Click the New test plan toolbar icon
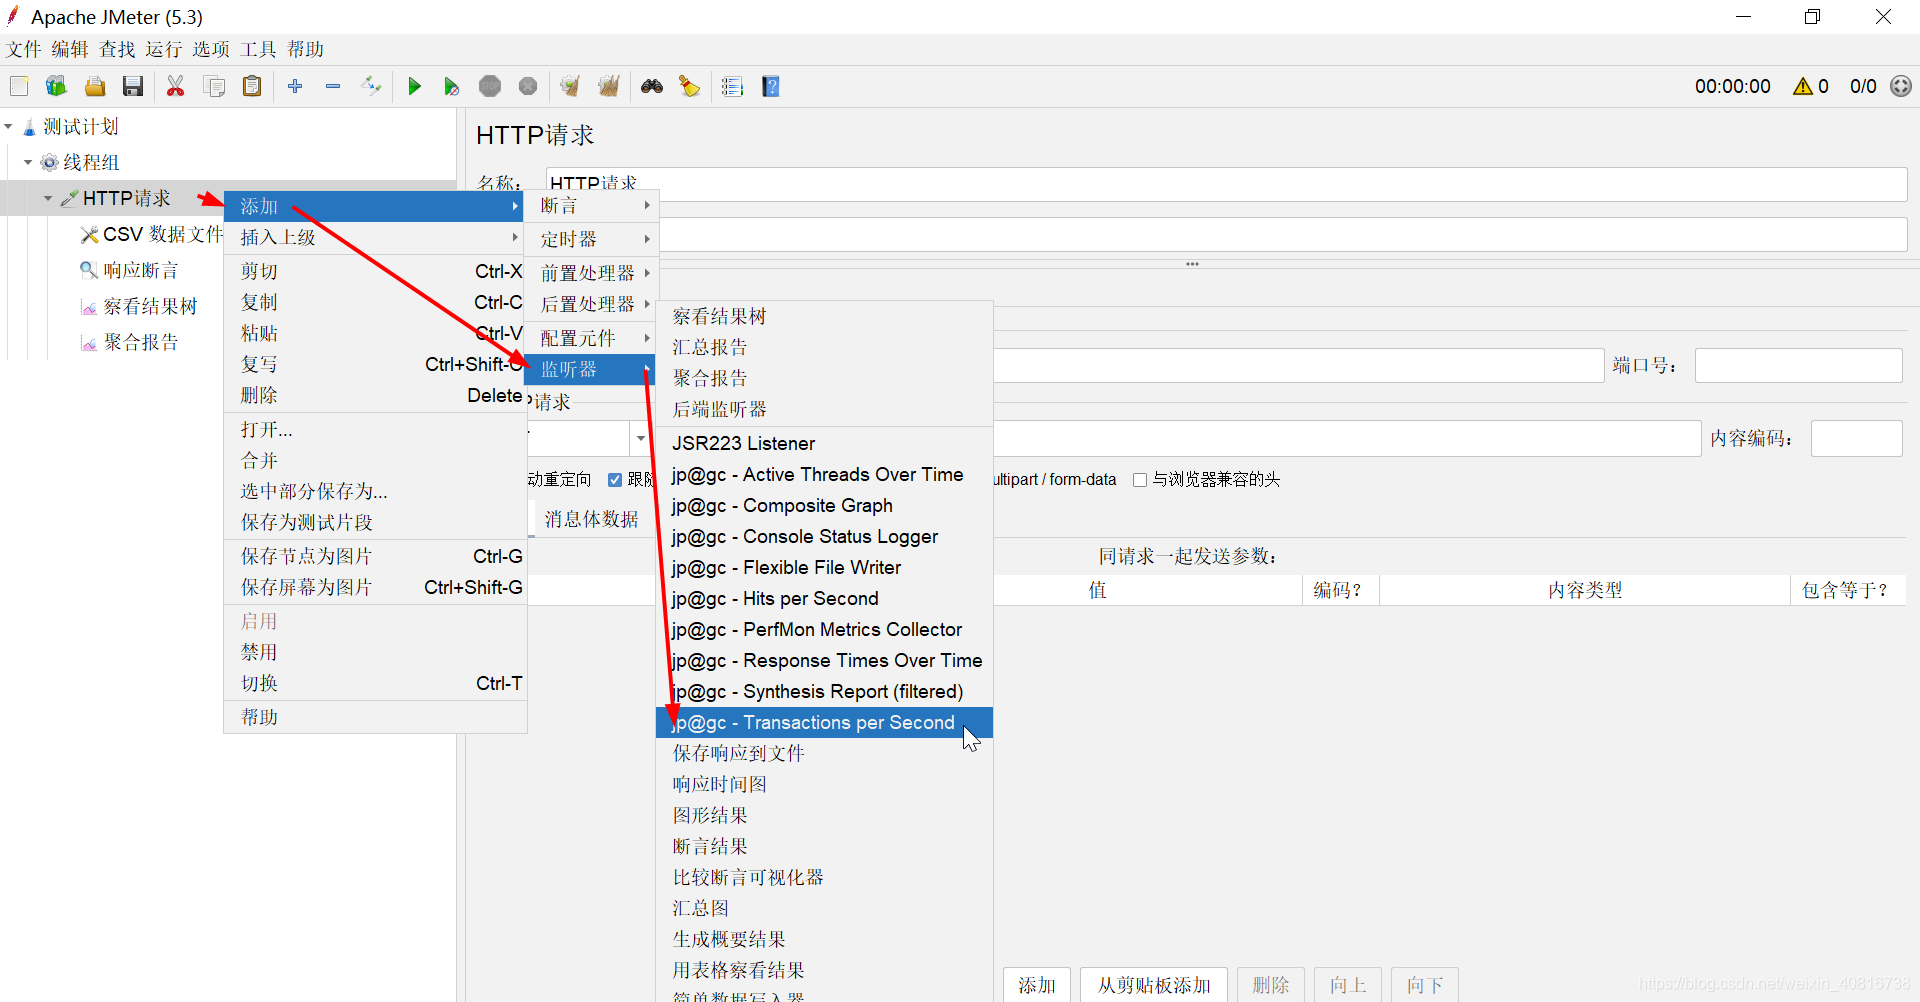Screen dimensions: 1920x1002 [x=19, y=87]
